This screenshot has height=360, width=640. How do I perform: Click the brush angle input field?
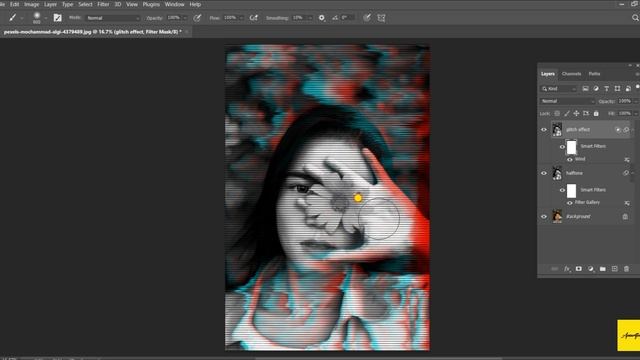347,18
